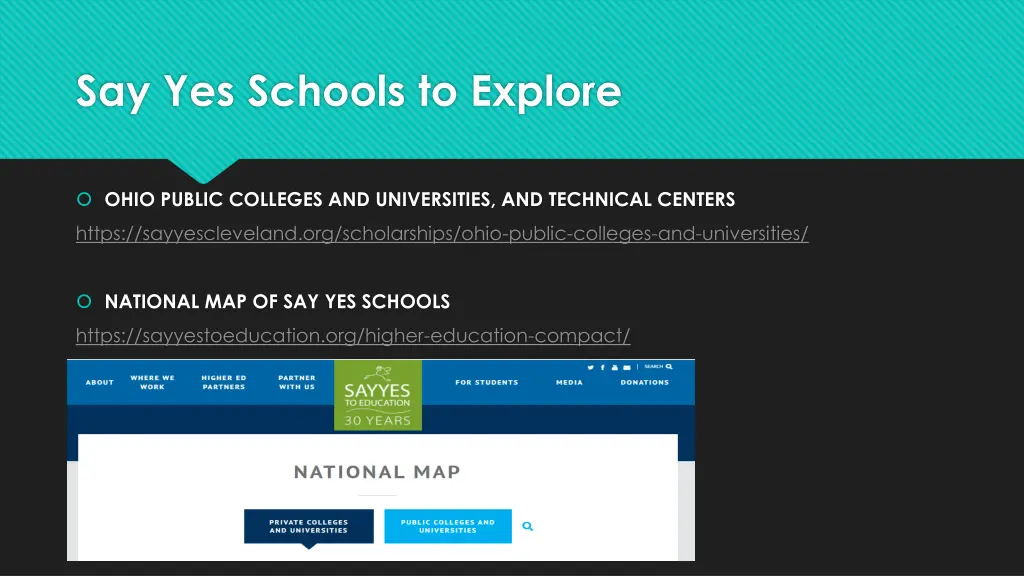Click the Ohio Public Colleges bullet heading

420,199
